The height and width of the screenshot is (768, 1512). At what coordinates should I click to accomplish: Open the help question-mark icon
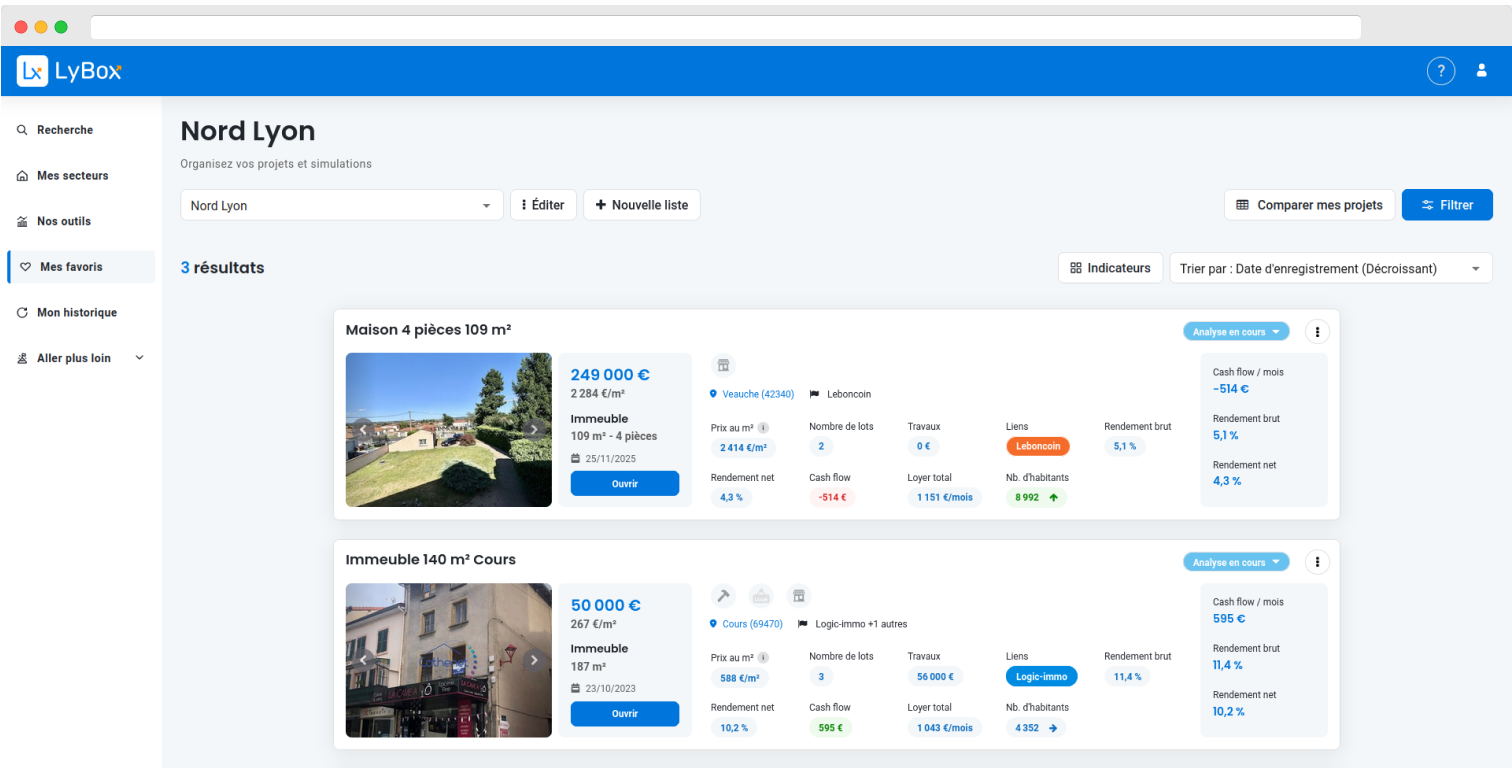tap(1441, 70)
